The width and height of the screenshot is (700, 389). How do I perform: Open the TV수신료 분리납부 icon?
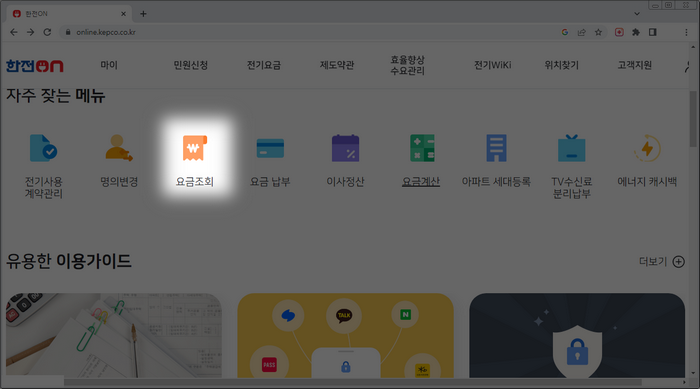click(571, 148)
